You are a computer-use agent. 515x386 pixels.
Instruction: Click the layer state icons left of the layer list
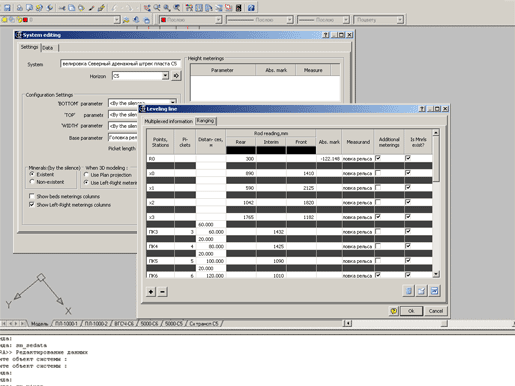15,20
